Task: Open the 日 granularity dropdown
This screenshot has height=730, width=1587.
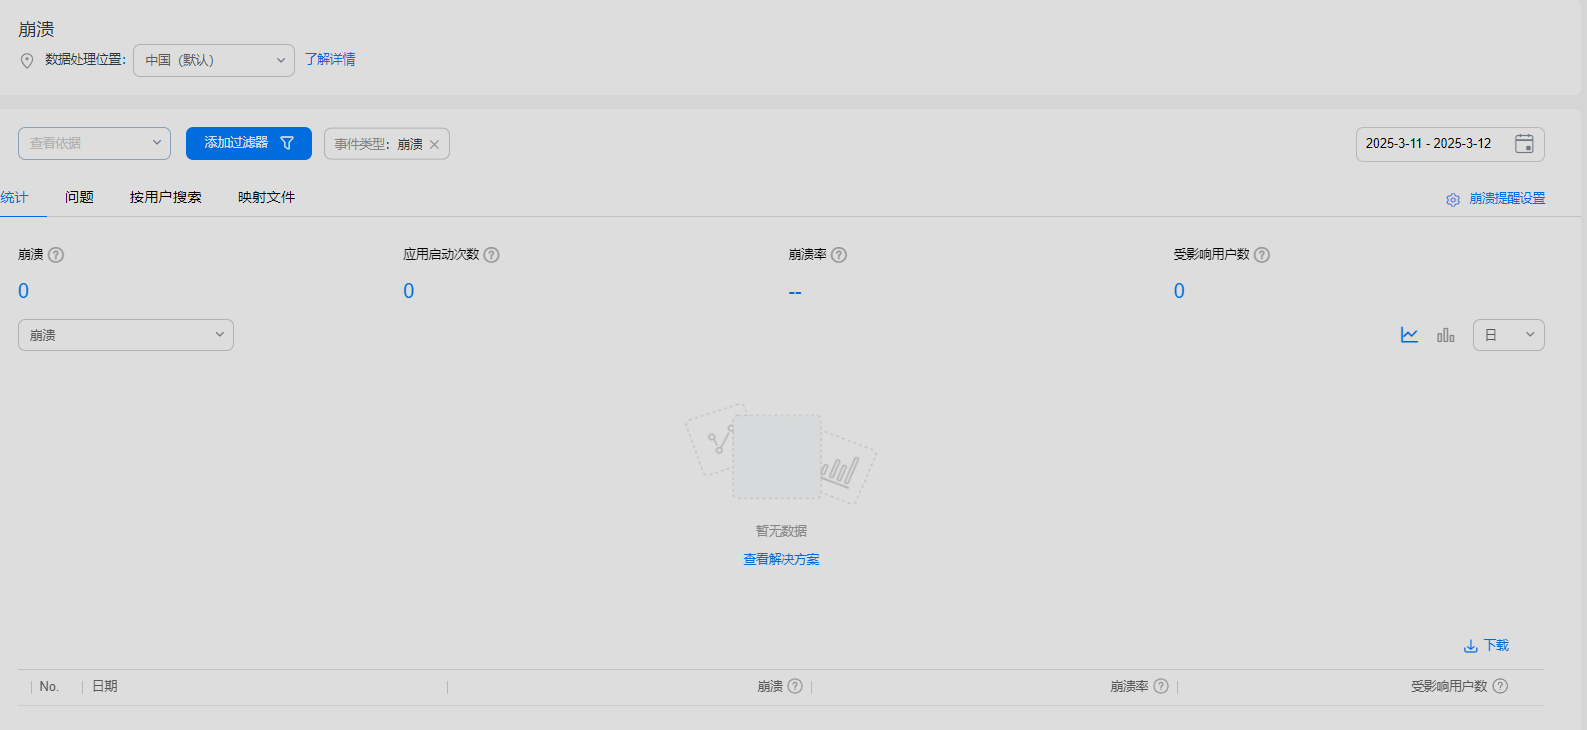Action: click(1508, 335)
